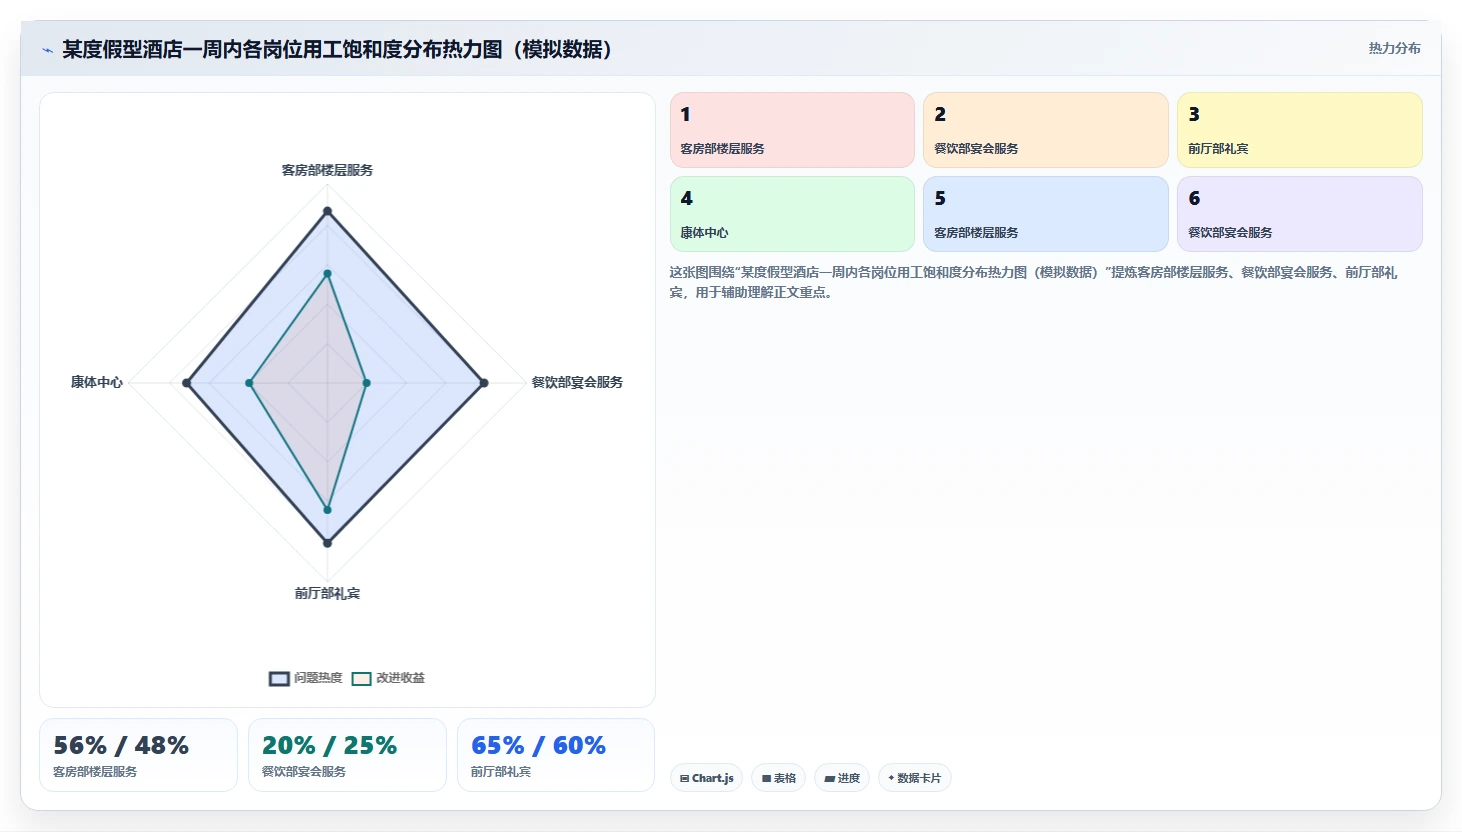
Task: Click the 康体中心 radar axis label
Action: click(97, 382)
